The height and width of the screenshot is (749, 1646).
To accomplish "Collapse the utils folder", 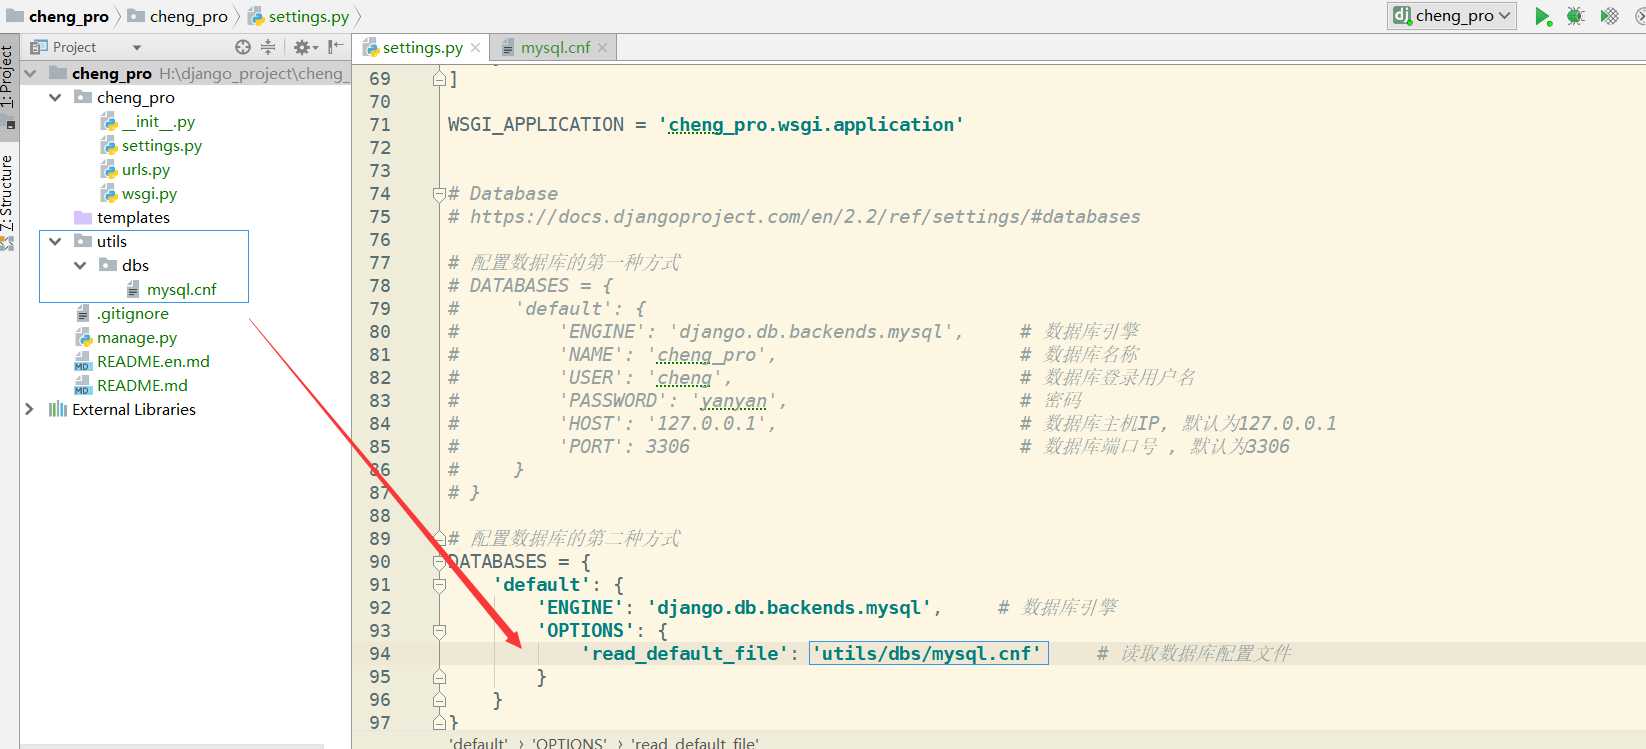I will (x=55, y=241).
